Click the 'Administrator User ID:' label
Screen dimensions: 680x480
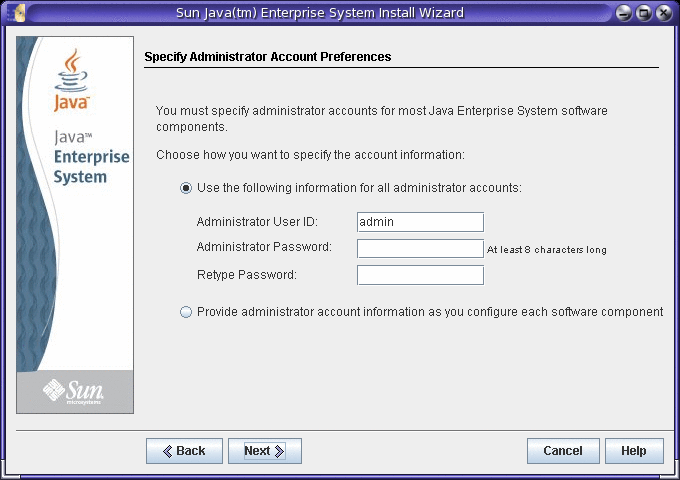pos(257,222)
